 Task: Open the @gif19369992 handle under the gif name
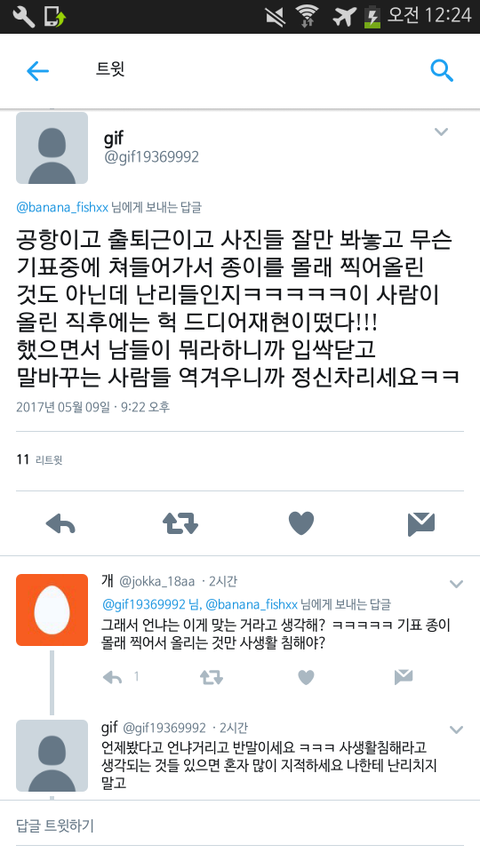click(x=151, y=157)
